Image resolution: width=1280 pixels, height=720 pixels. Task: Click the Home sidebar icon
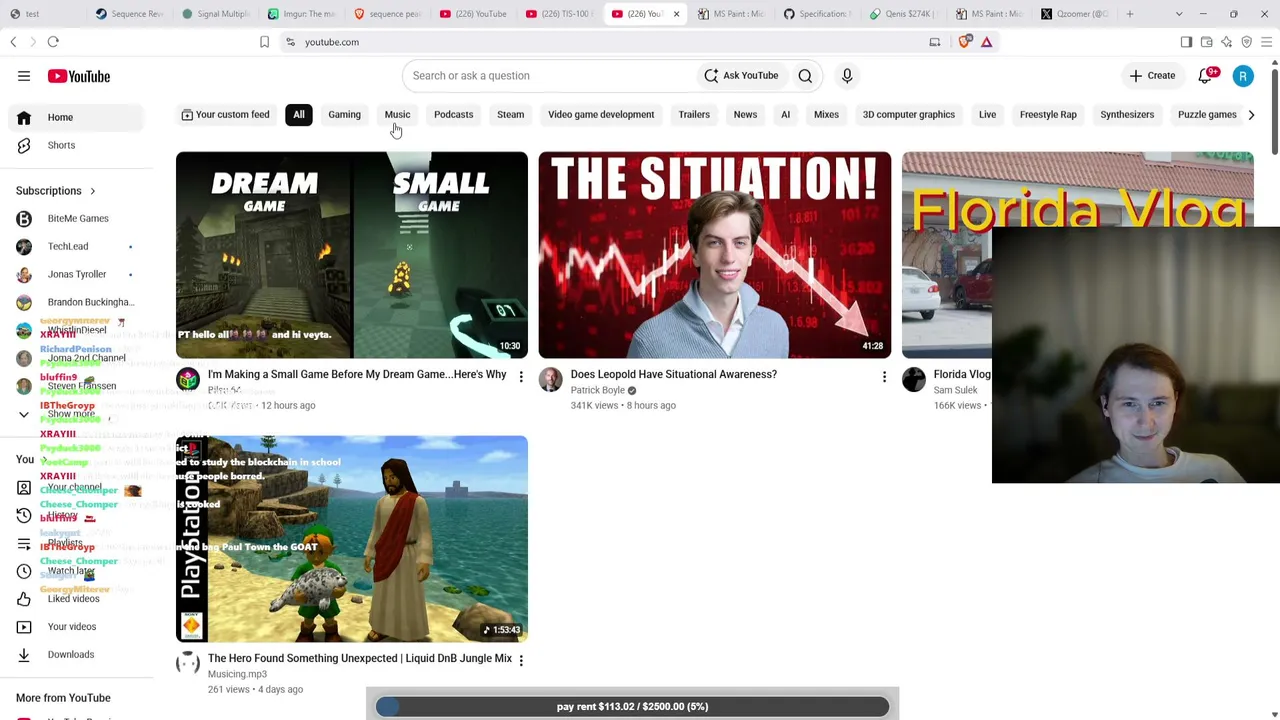tap(24, 117)
